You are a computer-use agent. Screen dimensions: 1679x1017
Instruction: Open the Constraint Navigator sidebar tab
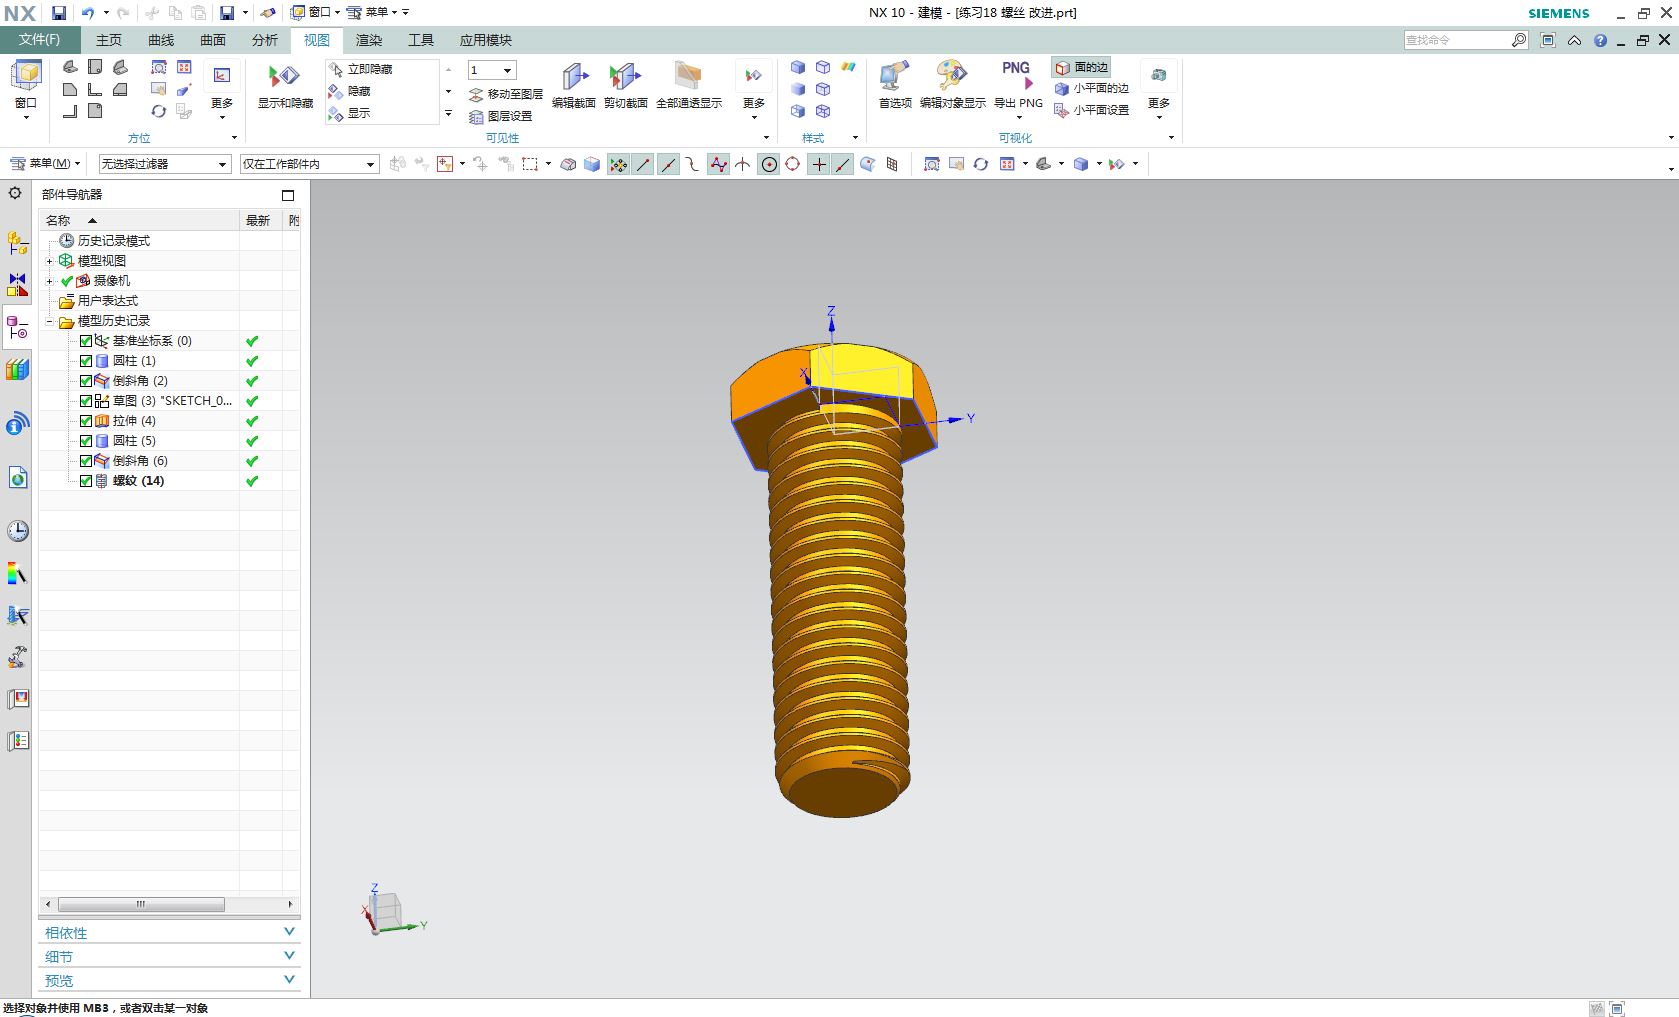pyautogui.click(x=17, y=285)
